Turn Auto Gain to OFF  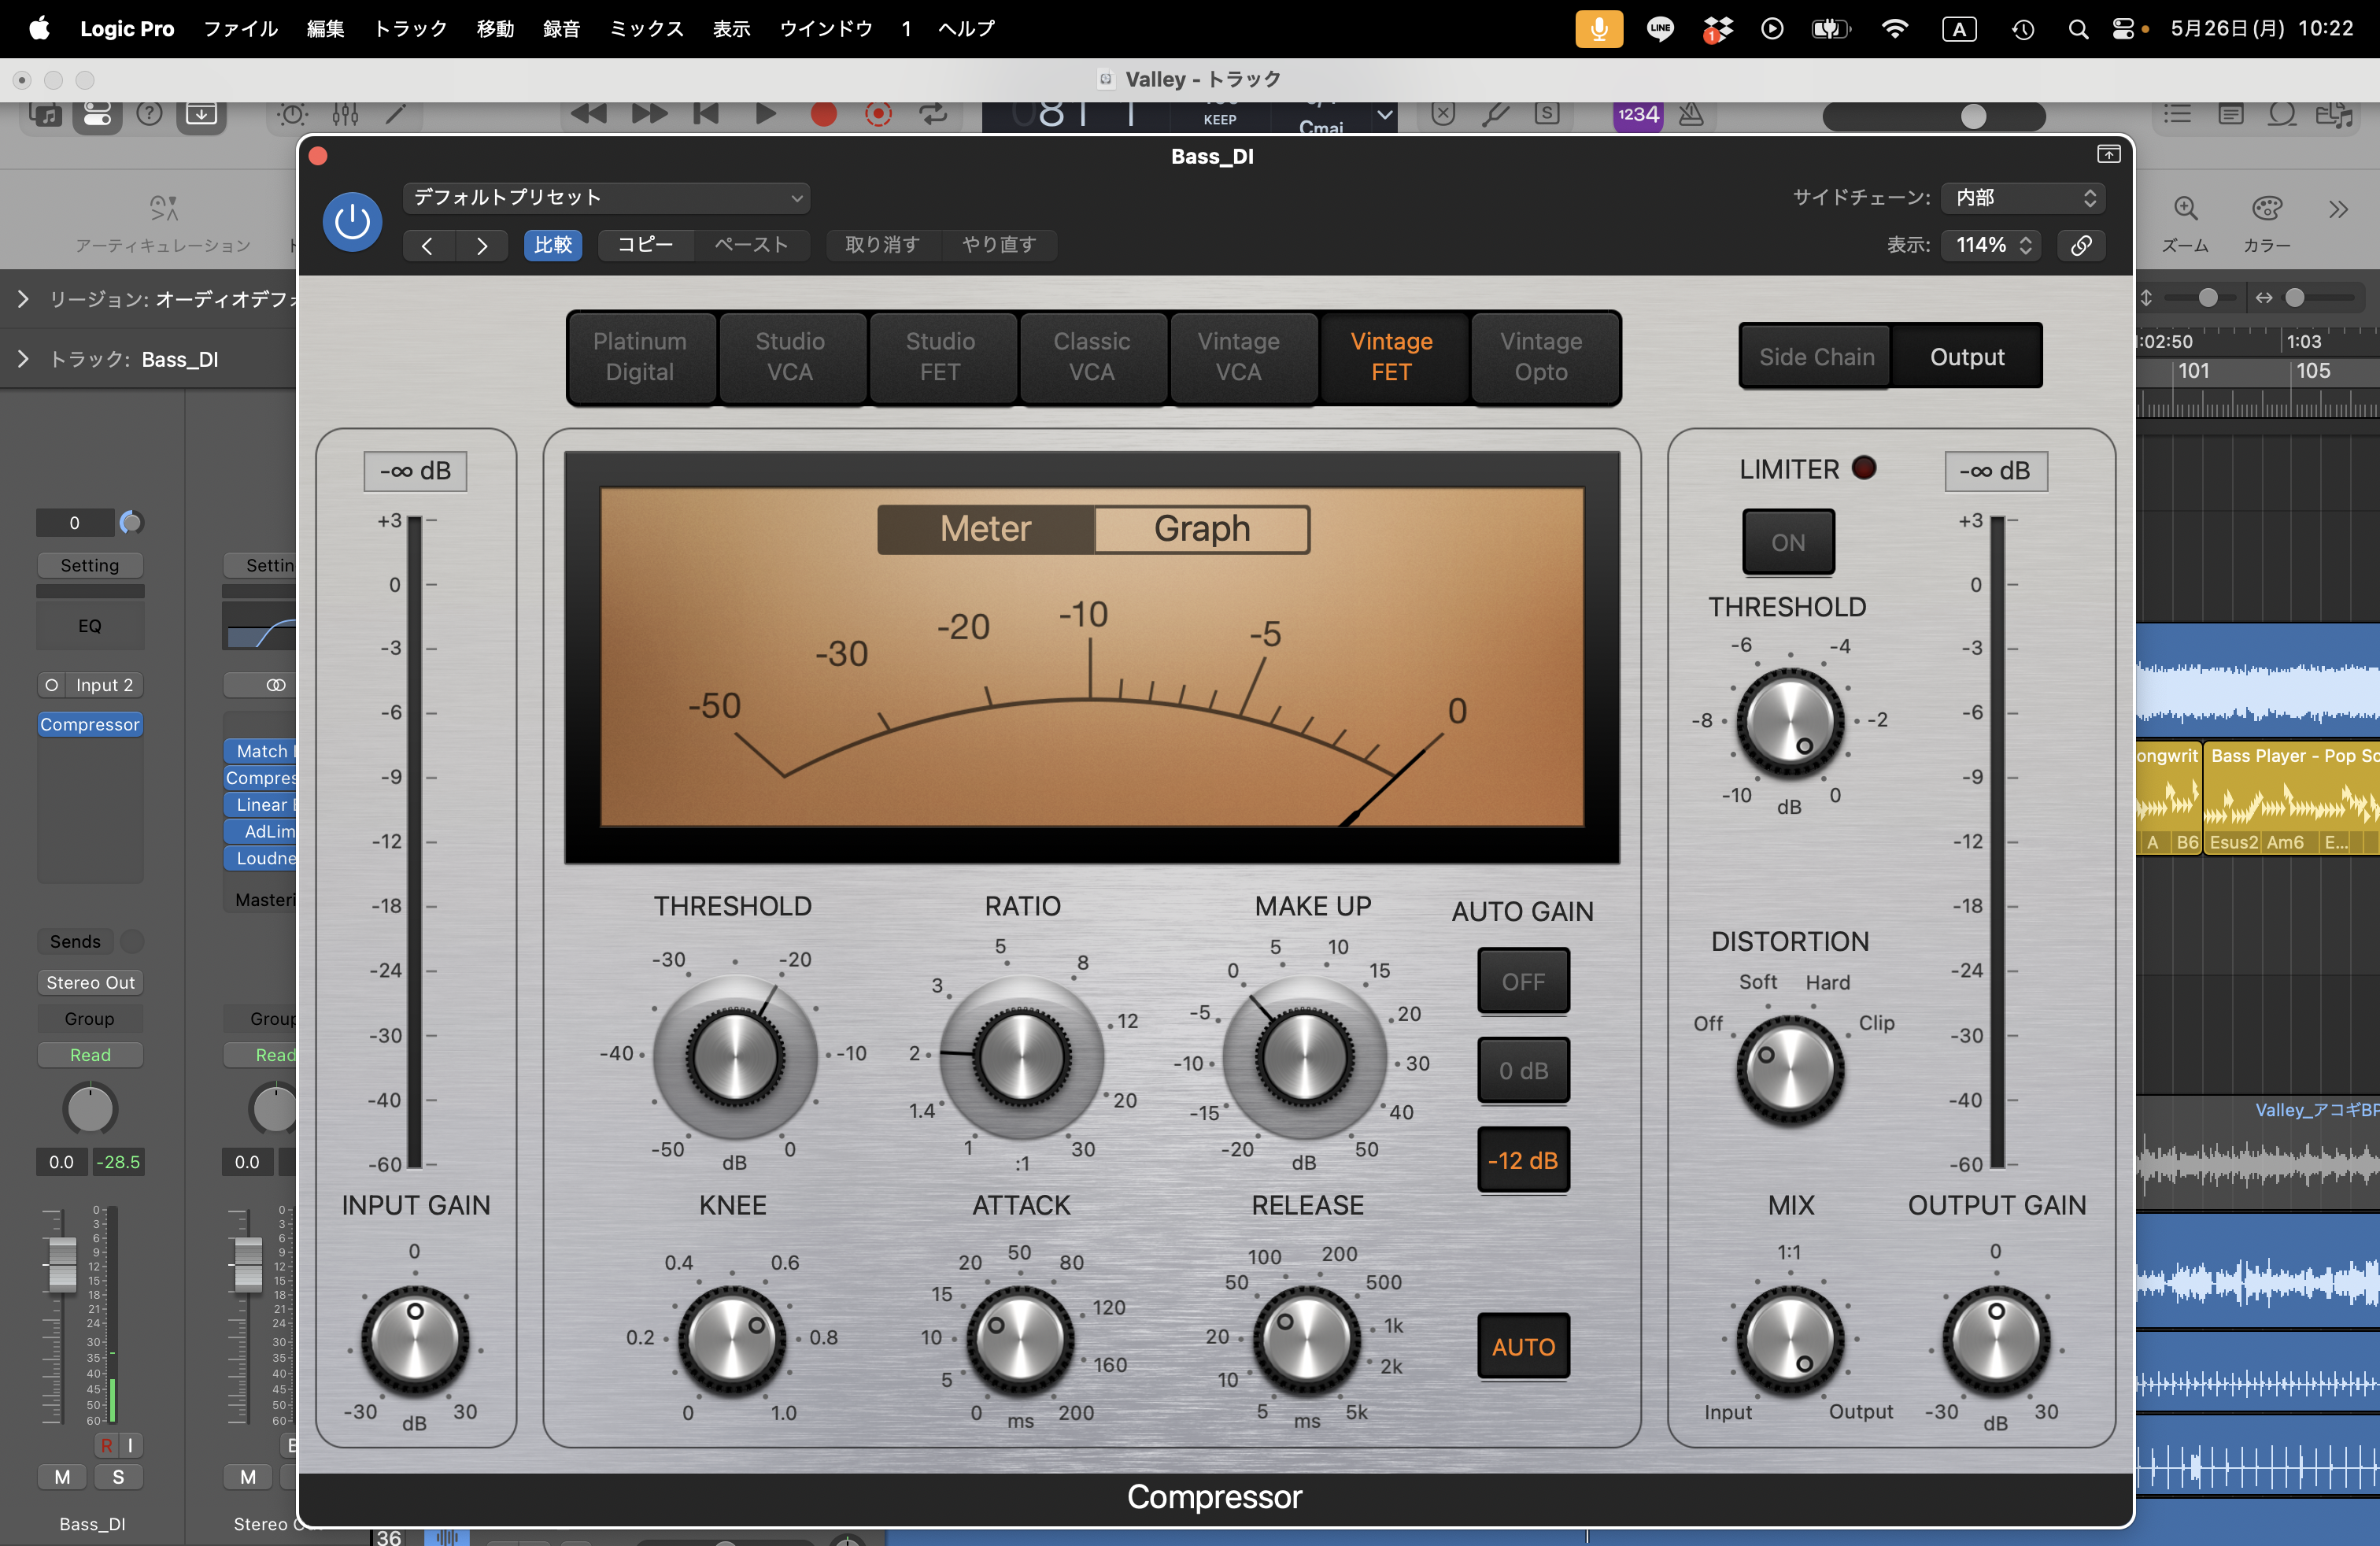click(x=1523, y=982)
